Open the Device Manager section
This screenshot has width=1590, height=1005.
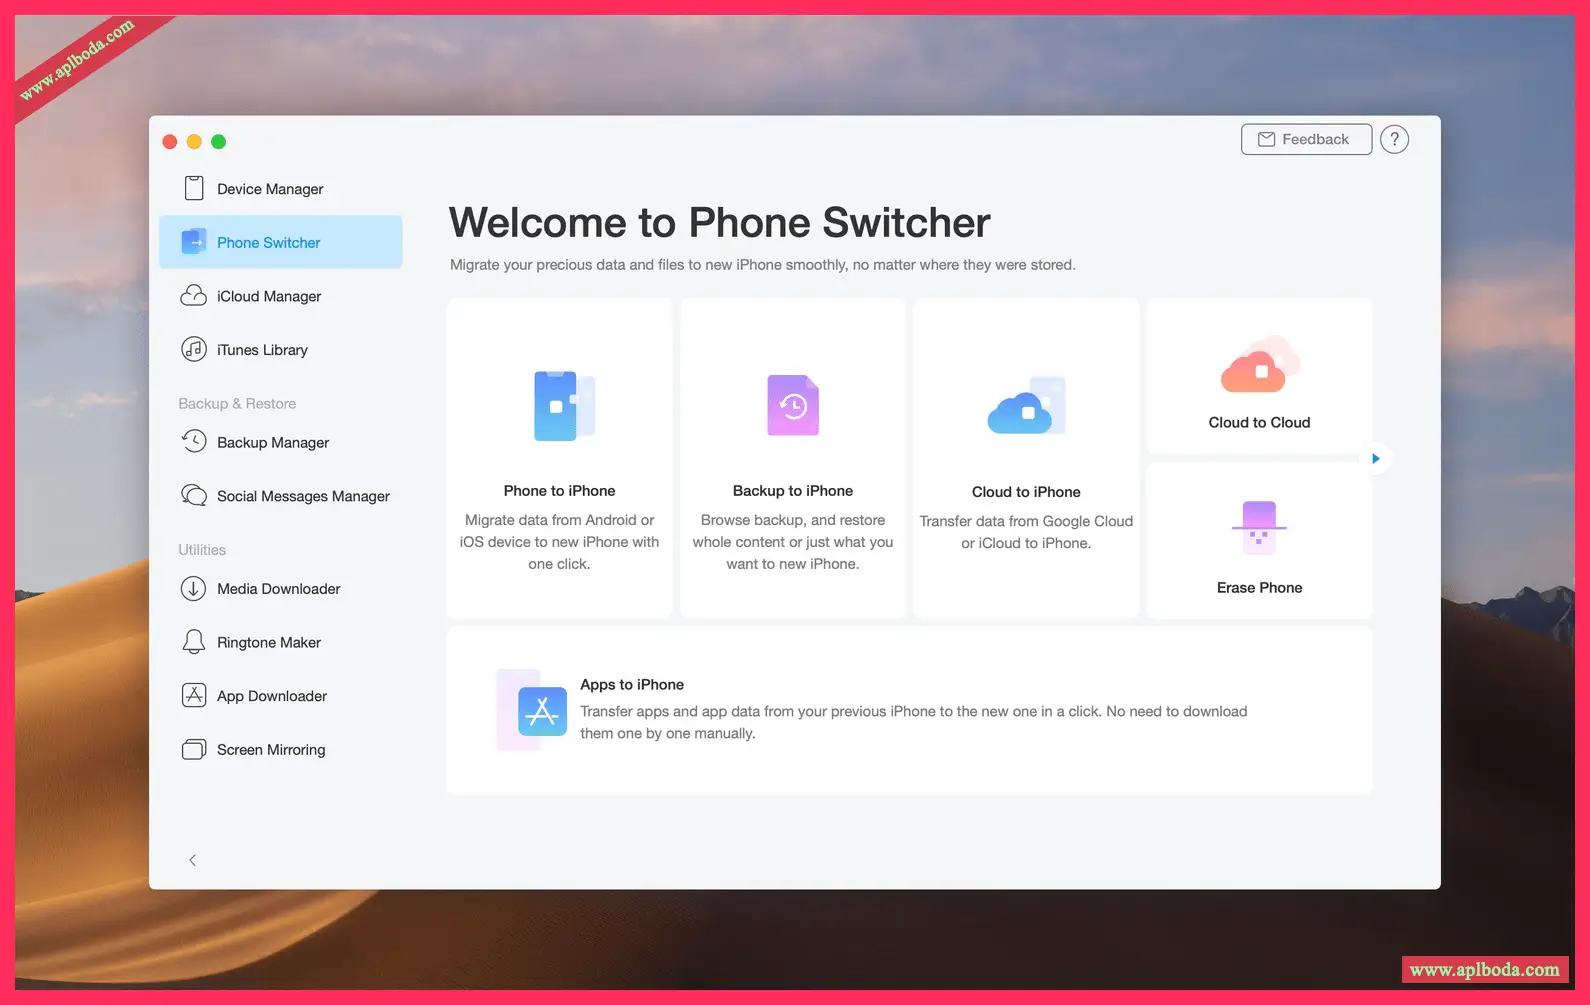tap(281, 189)
